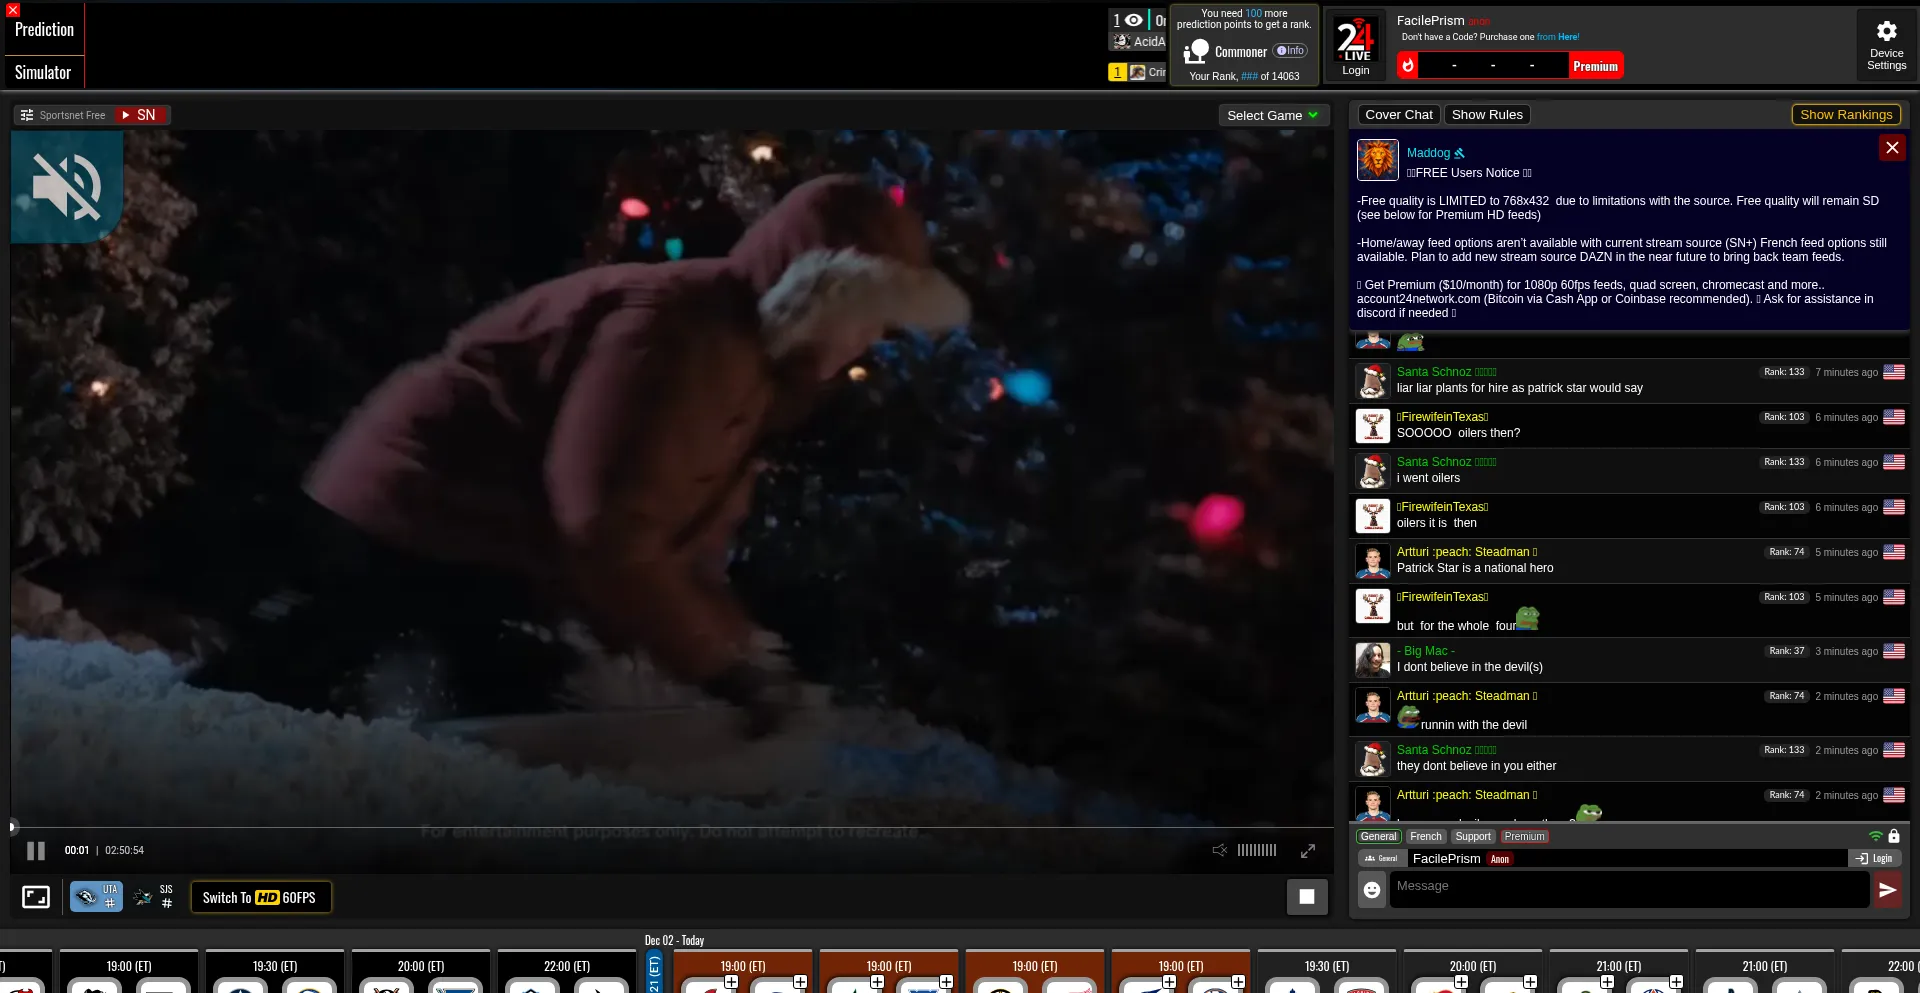Click the 24 Live Login logo
Image resolution: width=1920 pixels, height=993 pixels.
point(1356,46)
